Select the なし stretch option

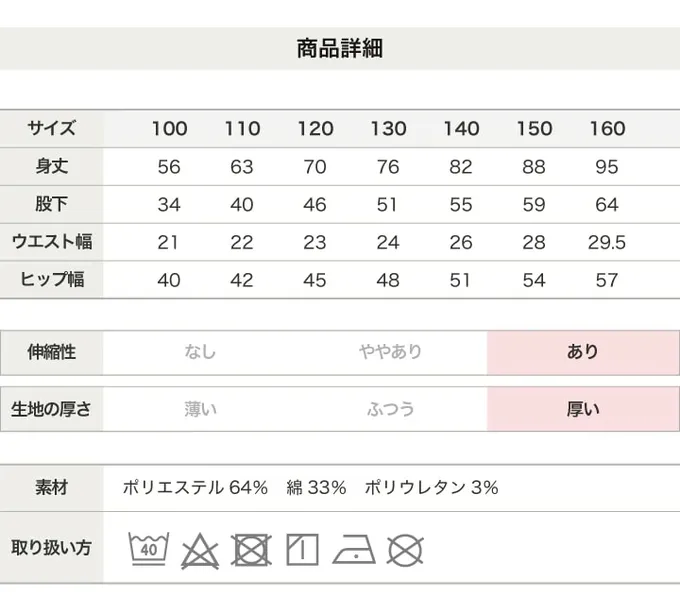tap(200, 352)
